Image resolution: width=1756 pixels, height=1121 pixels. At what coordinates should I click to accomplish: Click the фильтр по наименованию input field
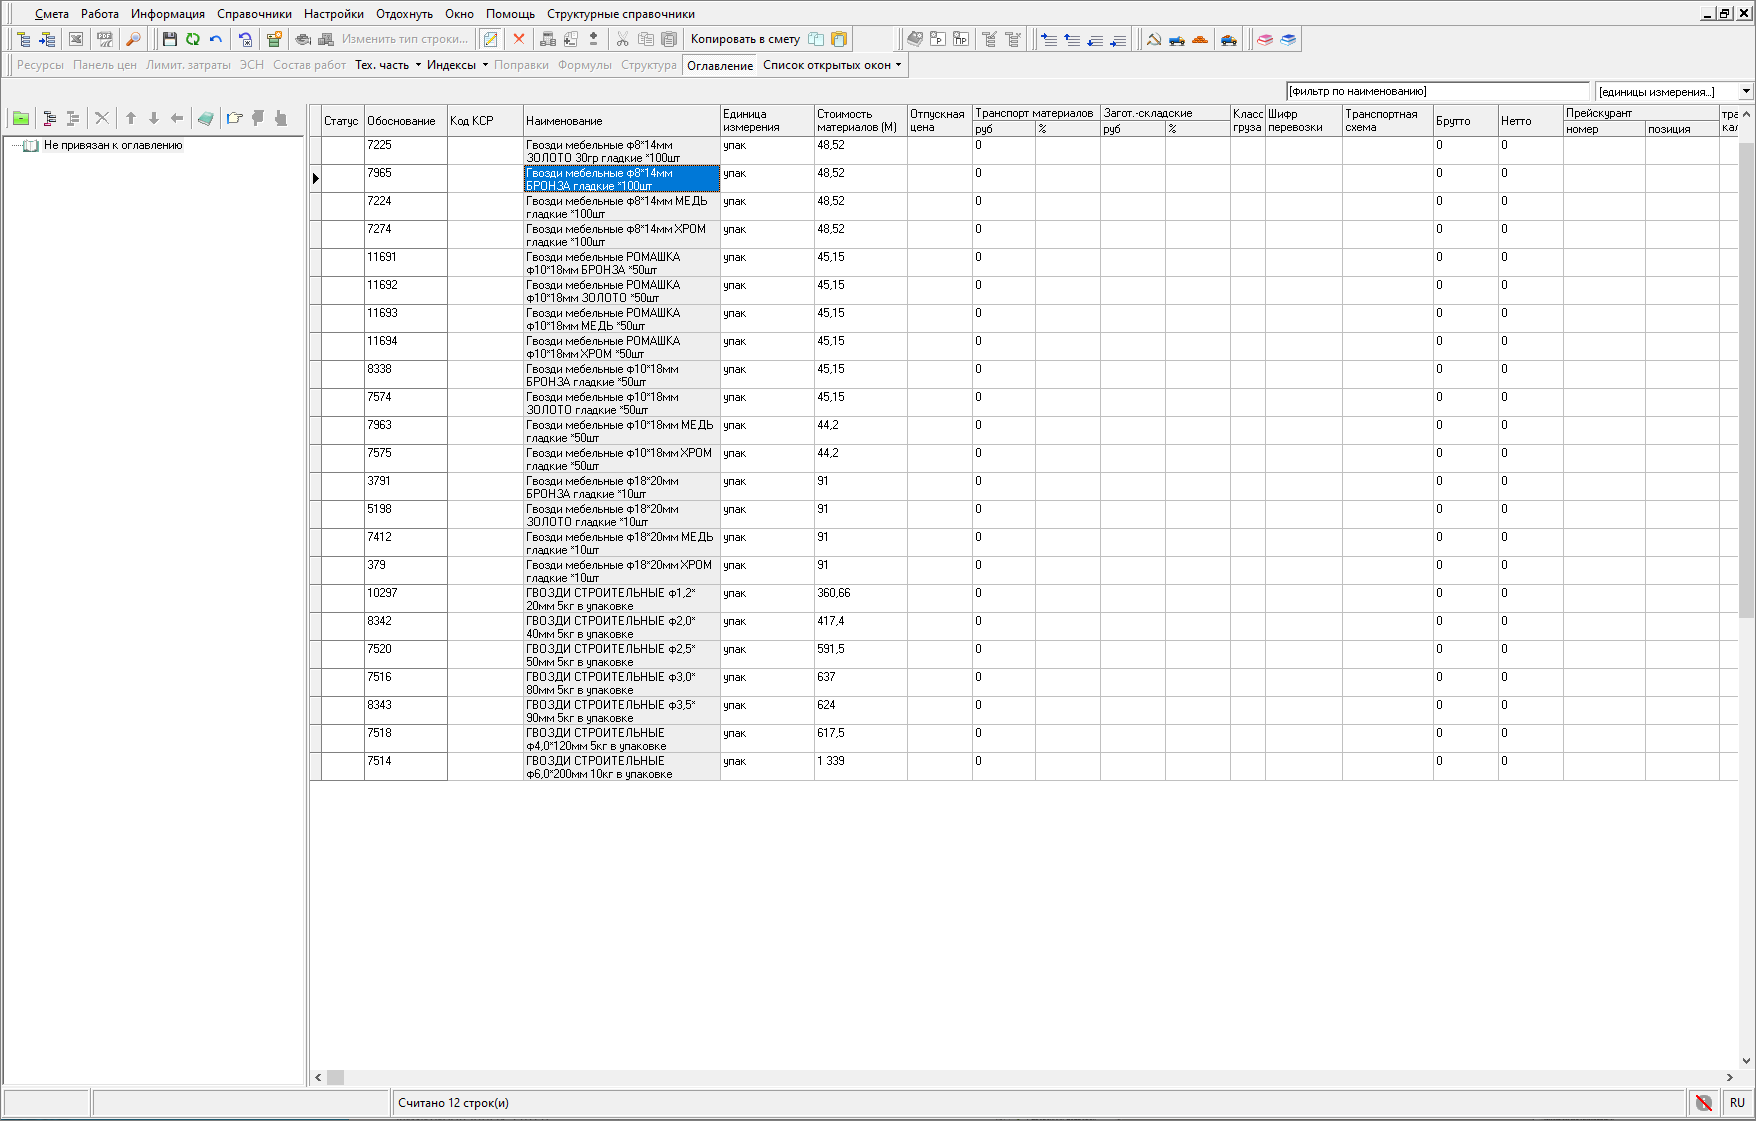tap(1437, 92)
